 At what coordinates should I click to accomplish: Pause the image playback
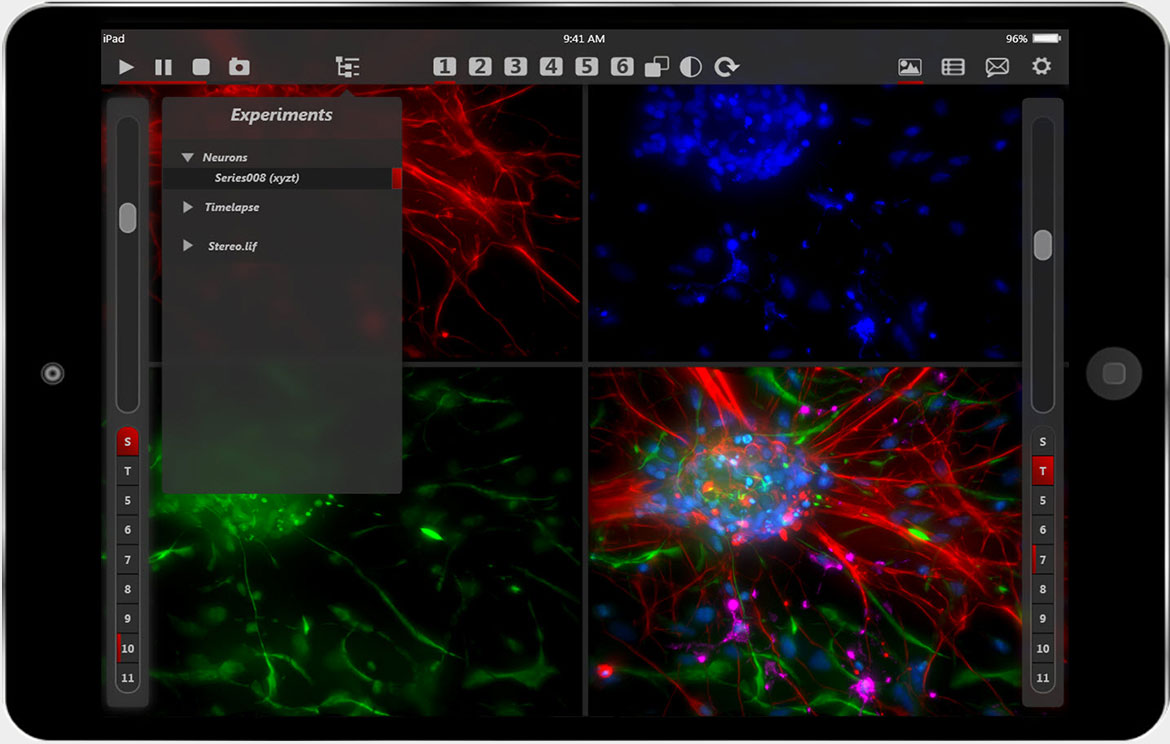click(163, 67)
